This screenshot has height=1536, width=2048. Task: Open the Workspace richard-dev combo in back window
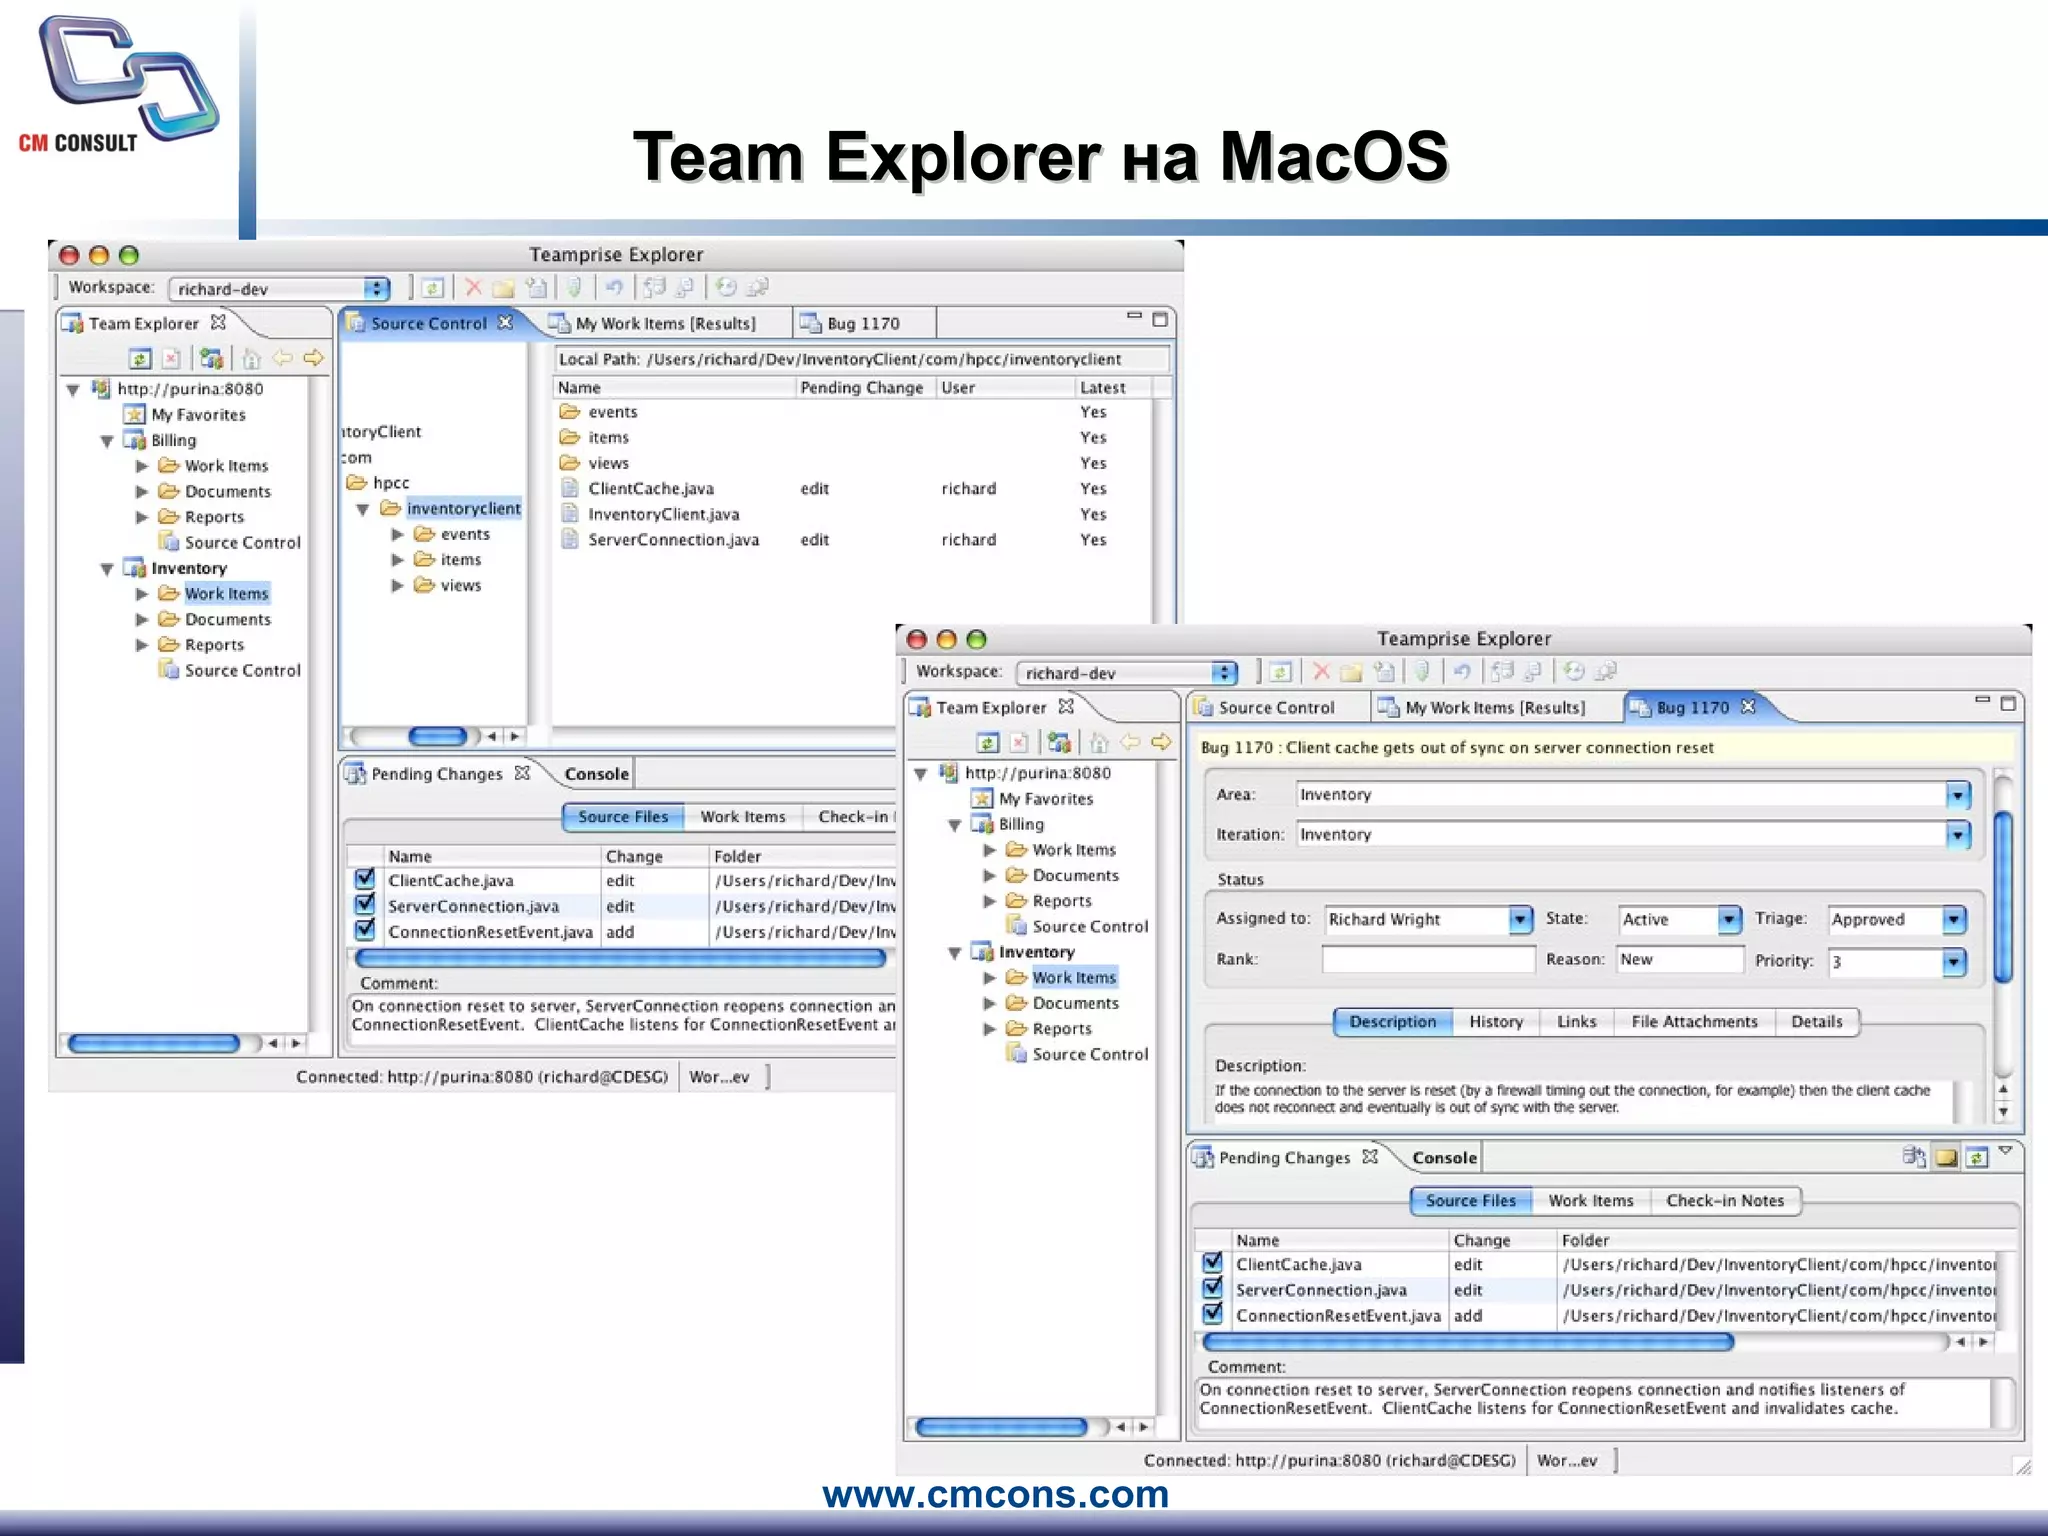pos(279,289)
